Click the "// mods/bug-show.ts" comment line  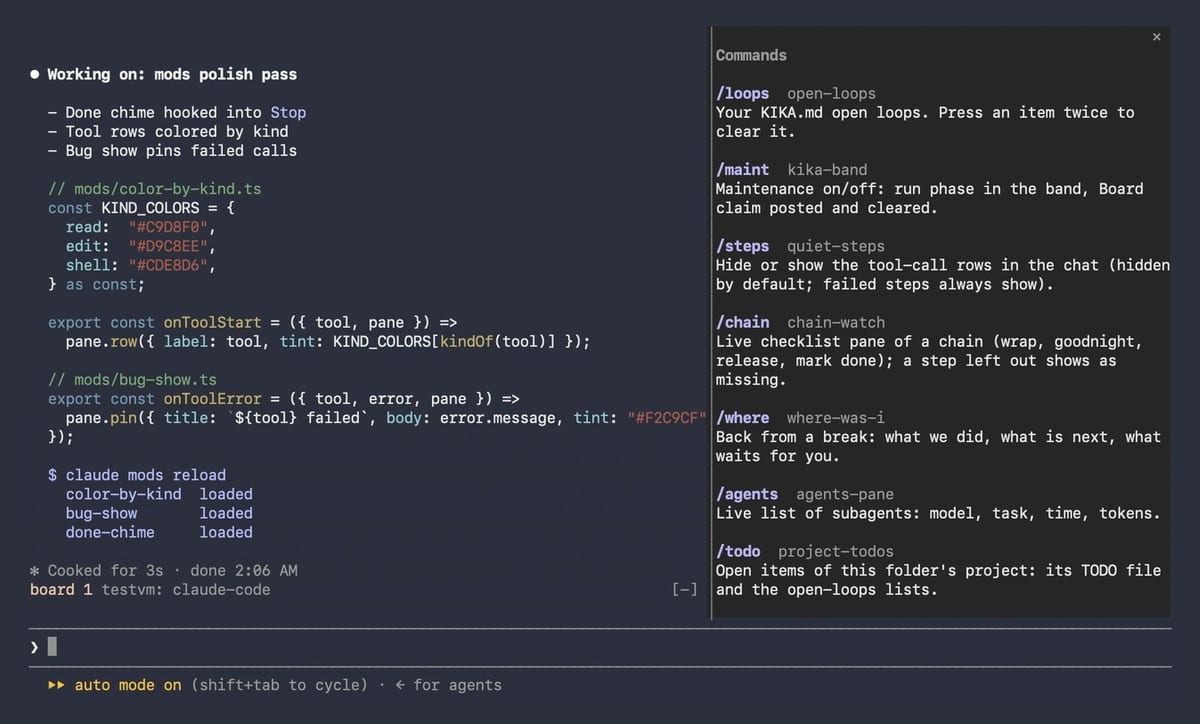pyautogui.click(x=133, y=380)
